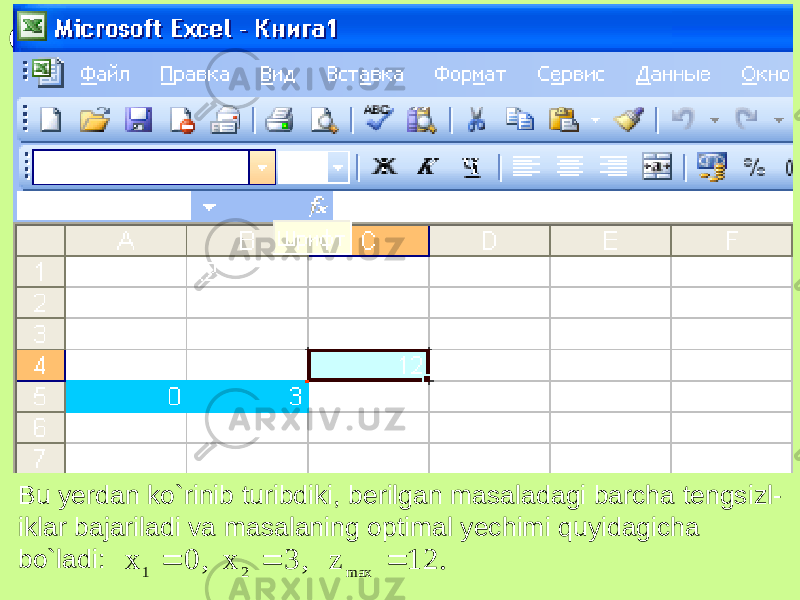Save the workbook with the floppy icon
This screenshot has height=600, width=800.
click(x=138, y=120)
